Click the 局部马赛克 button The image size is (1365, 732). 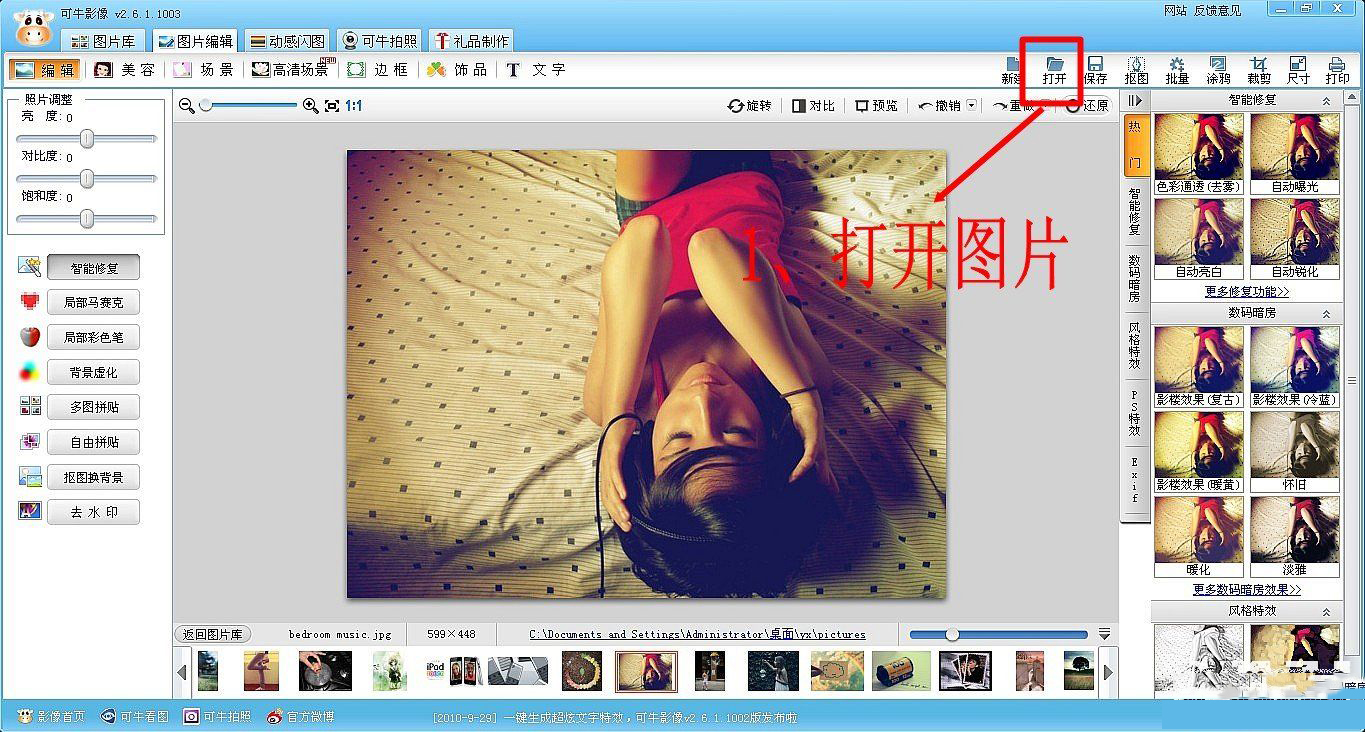coord(93,302)
